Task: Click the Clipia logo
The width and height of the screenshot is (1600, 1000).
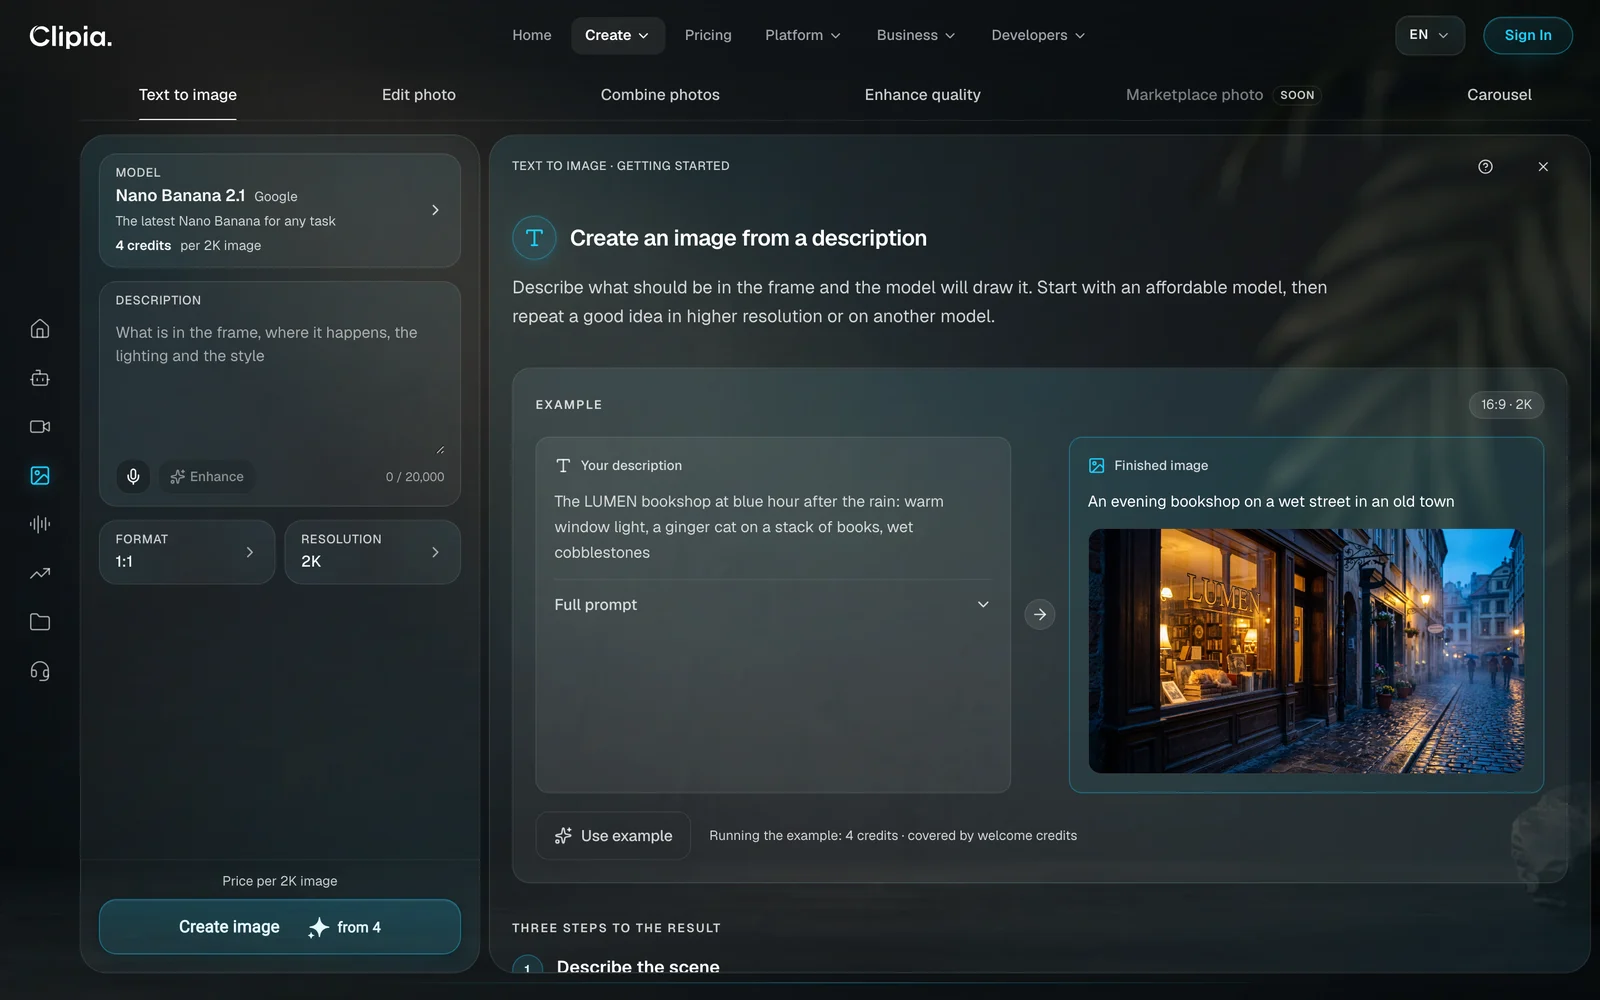Action: pos(71,36)
